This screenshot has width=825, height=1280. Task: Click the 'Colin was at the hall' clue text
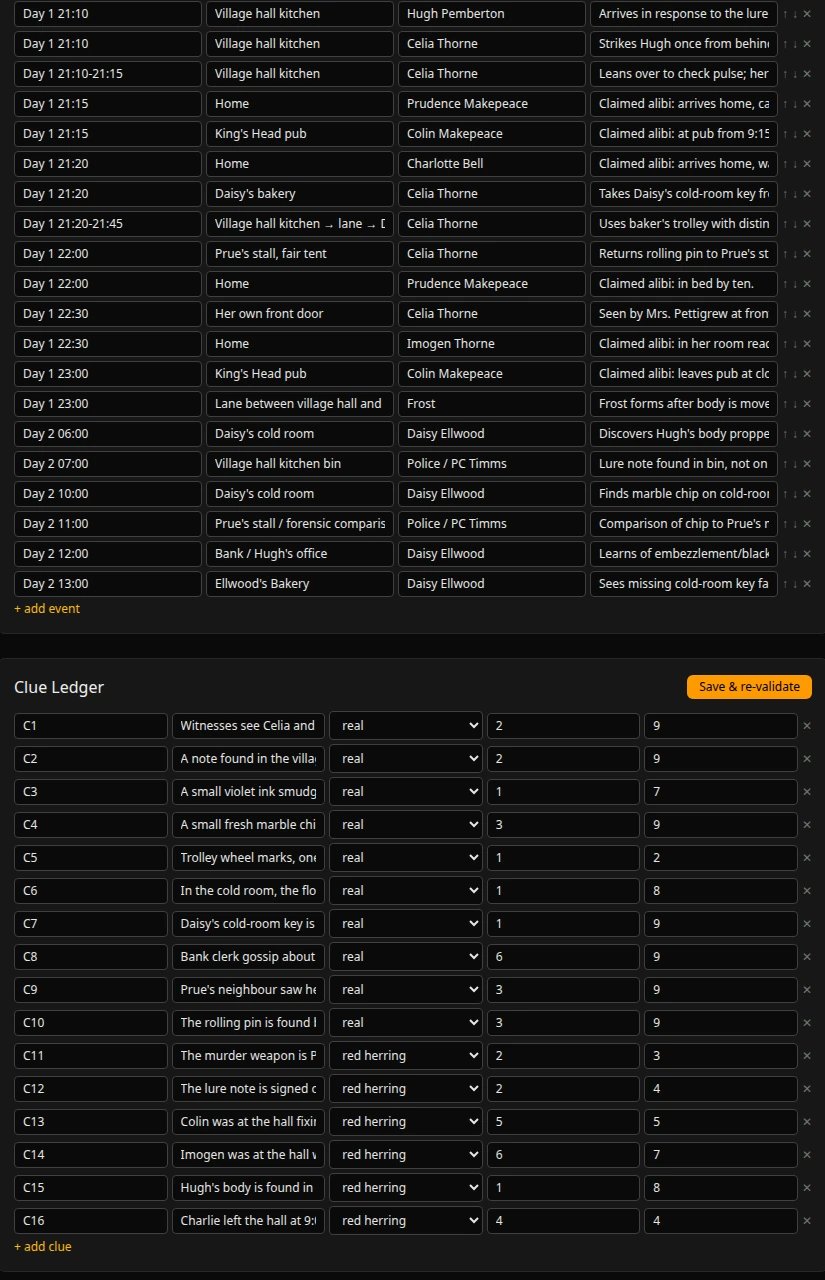[249, 1122]
